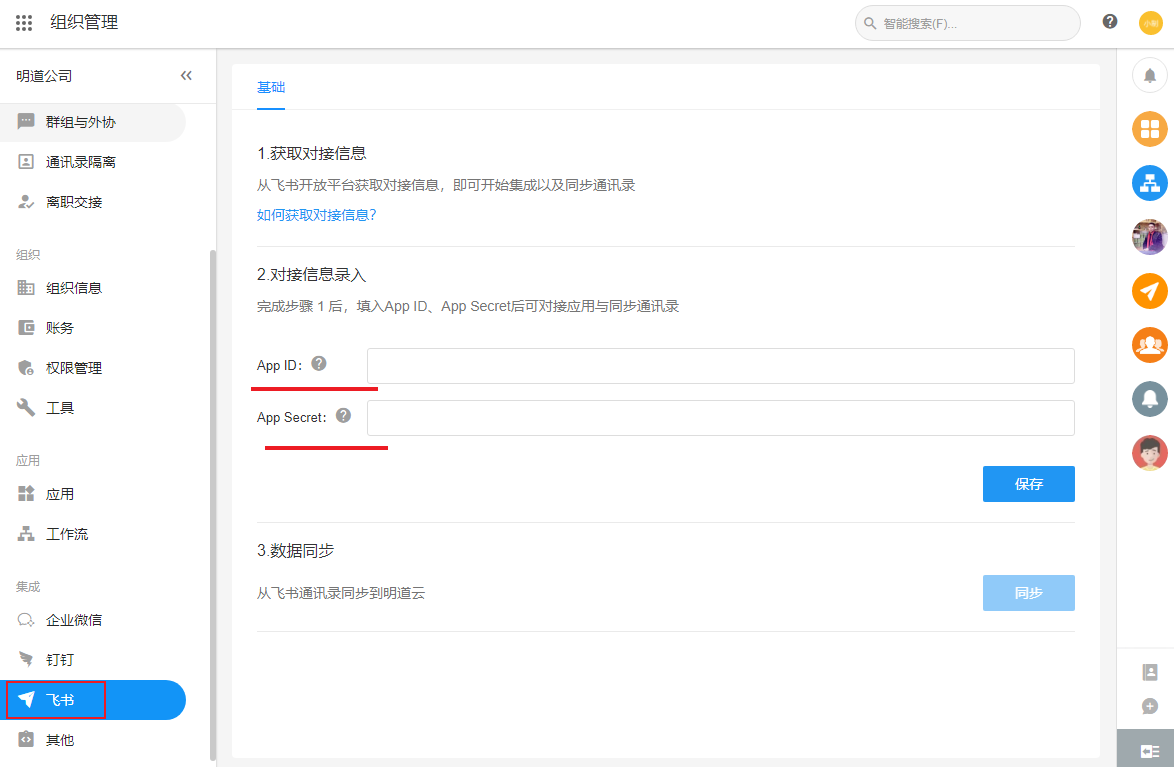1174x767 pixels.
Task: Open 通讯录隔离 in sidebar
Action: coord(93,162)
